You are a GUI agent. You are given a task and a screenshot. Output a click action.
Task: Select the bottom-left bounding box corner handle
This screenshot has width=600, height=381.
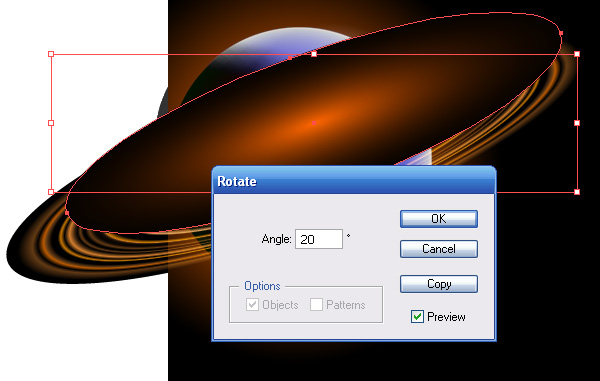(x=51, y=192)
